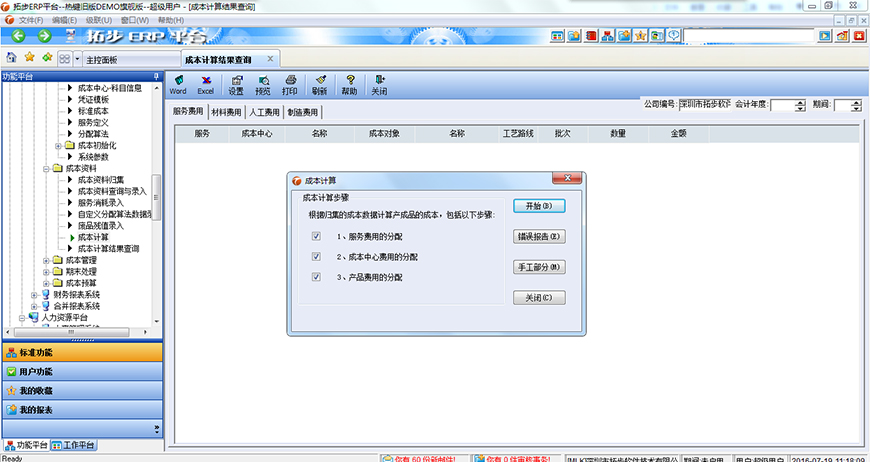The image size is (870, 462).
Task: Click the 错误报告(E) button
Action: click(x=539, y=237)
